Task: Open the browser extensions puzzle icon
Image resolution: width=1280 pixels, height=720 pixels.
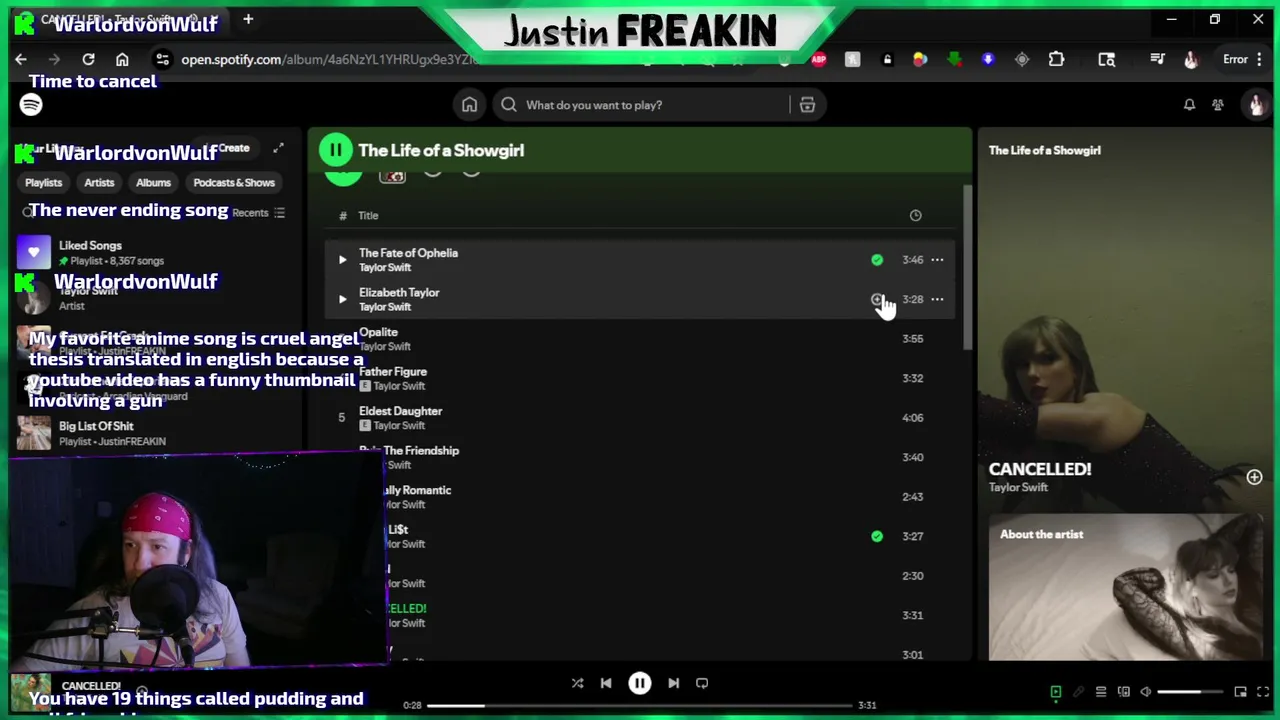Action: pos(1056,59)
